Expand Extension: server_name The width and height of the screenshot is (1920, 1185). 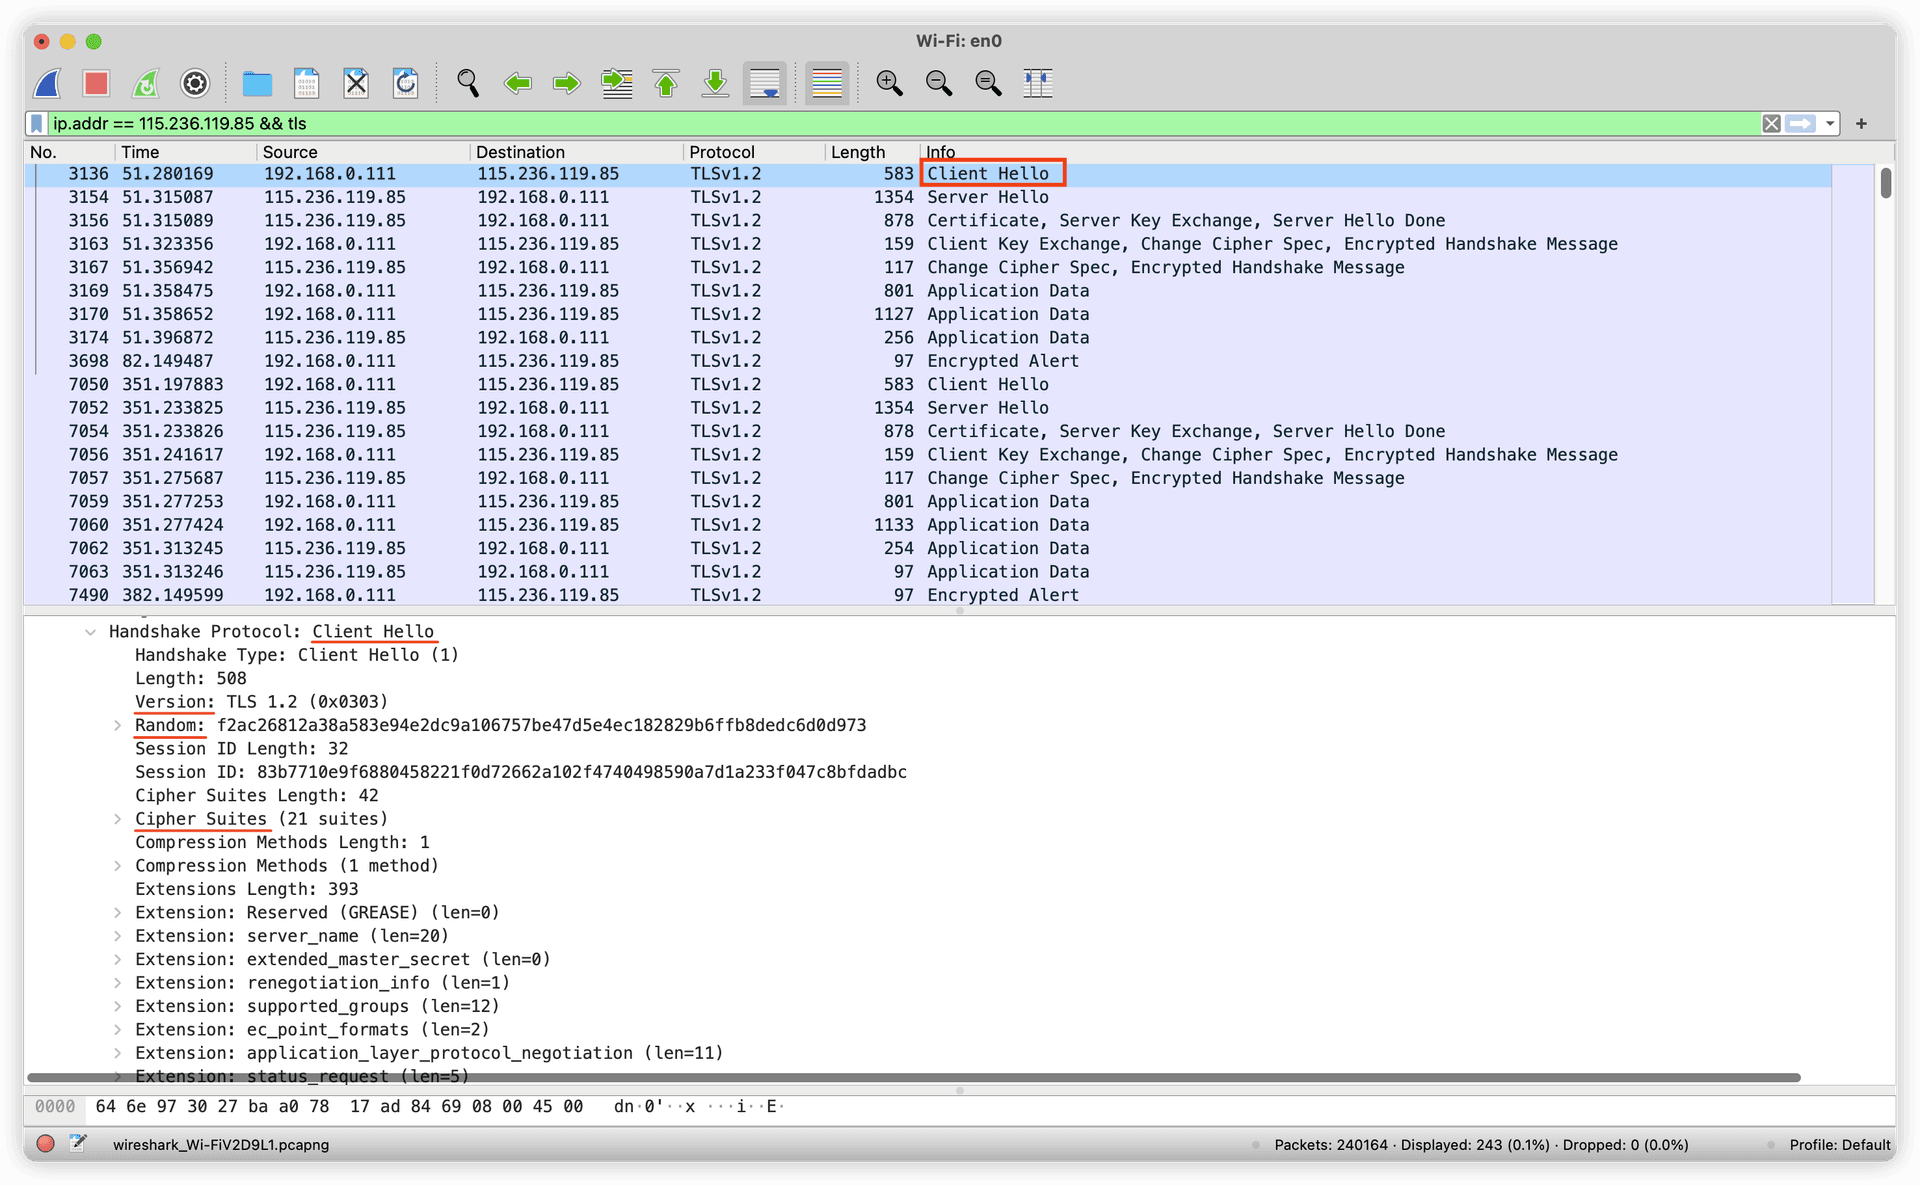click(x=117, y=936)
